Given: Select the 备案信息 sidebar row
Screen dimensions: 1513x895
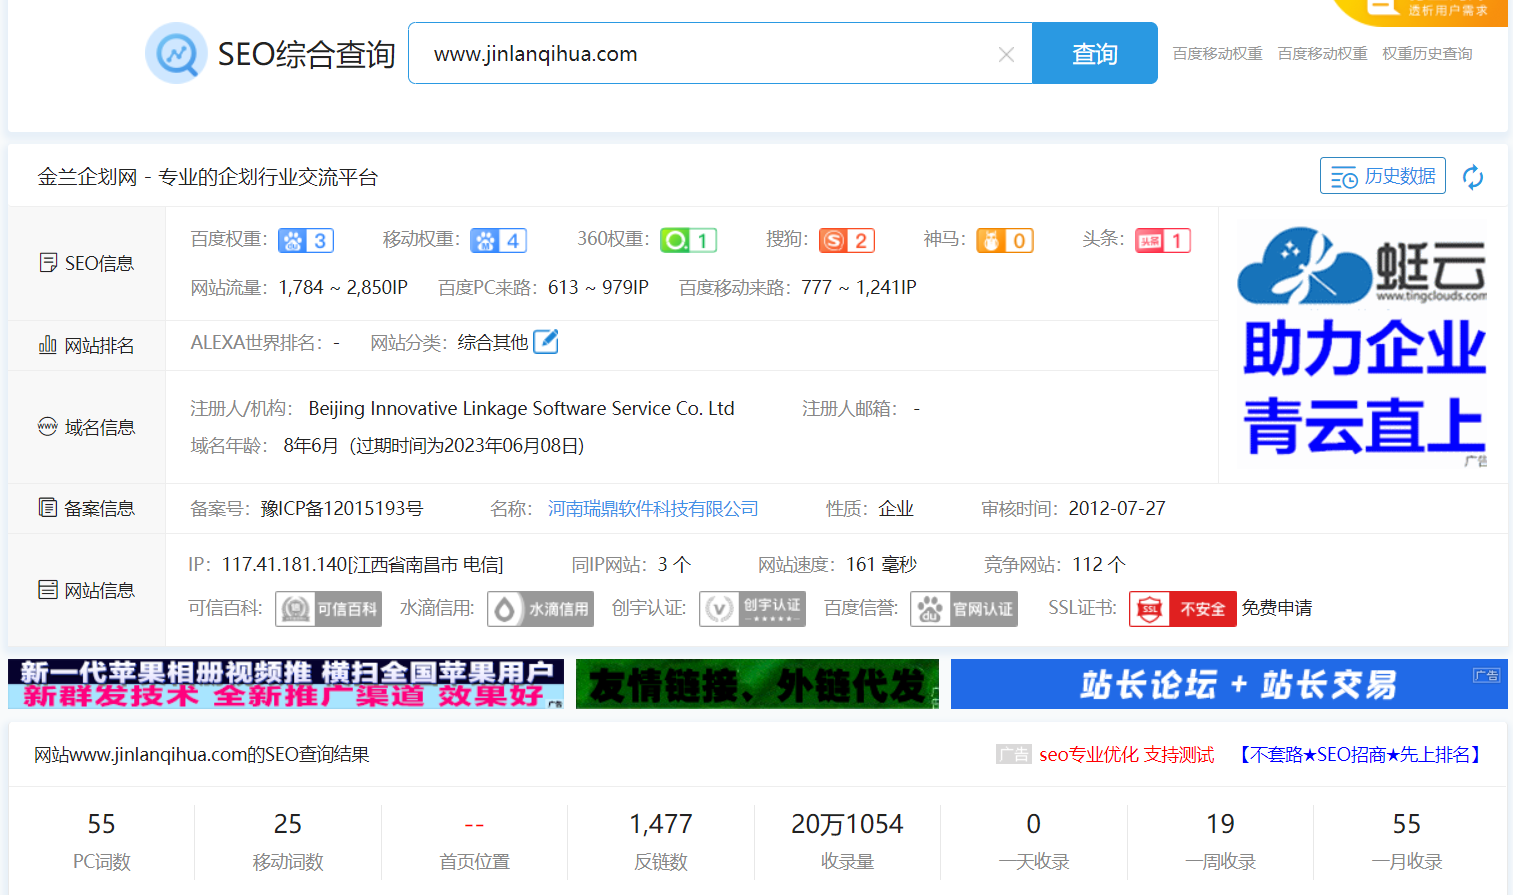Looking at the screenshot, I should [87, 508].
